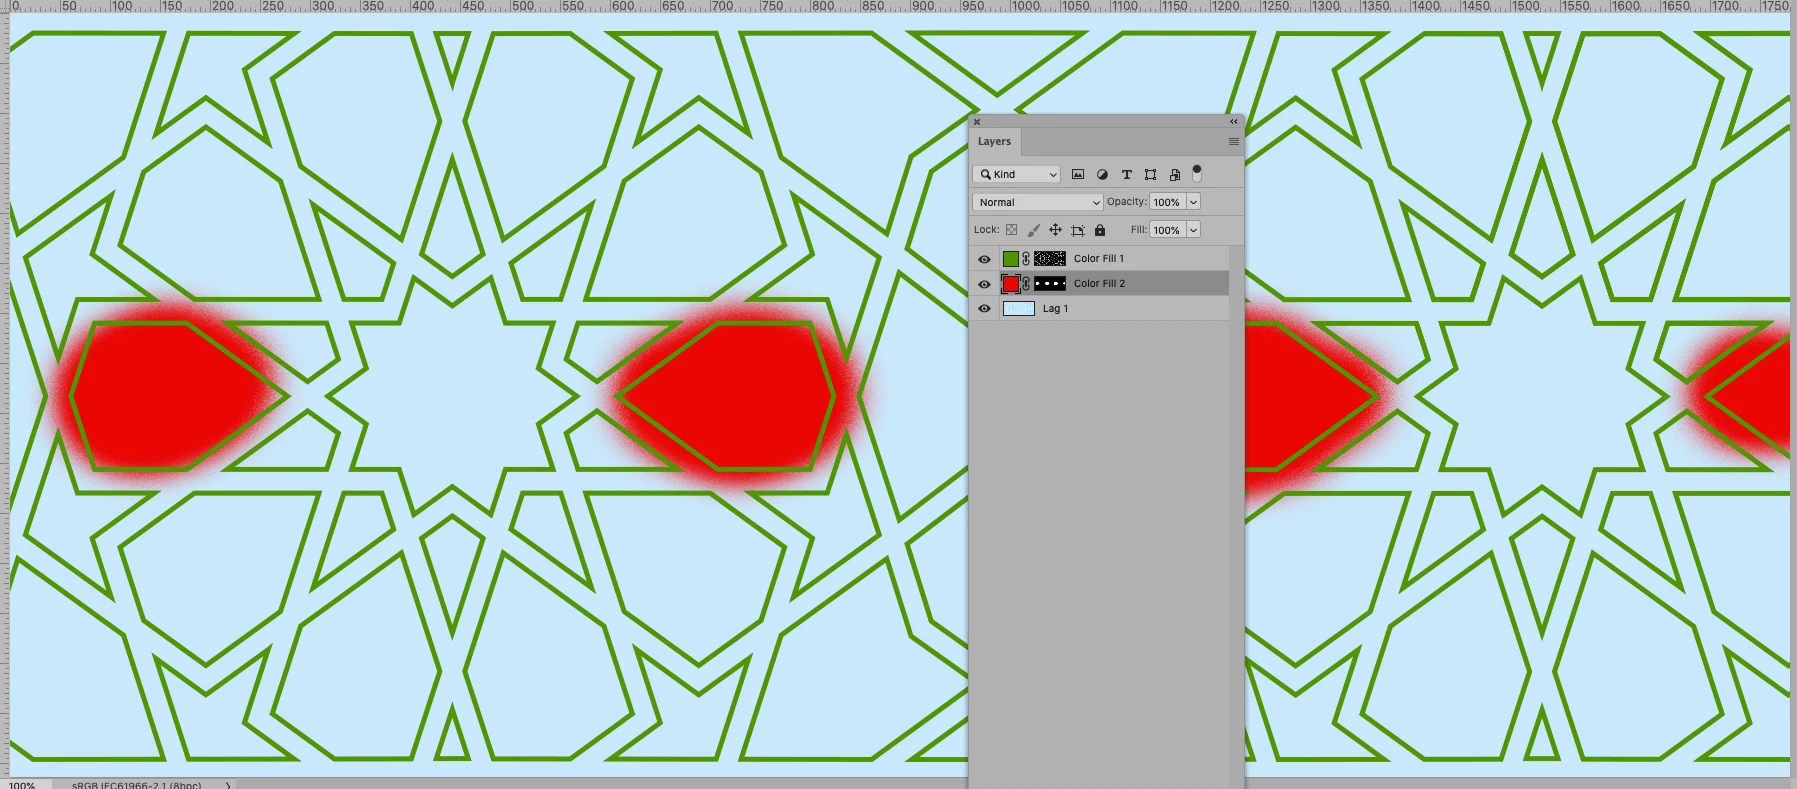Toggle the Color Fill 1 mask link icon

click(x=1026, y=259)
